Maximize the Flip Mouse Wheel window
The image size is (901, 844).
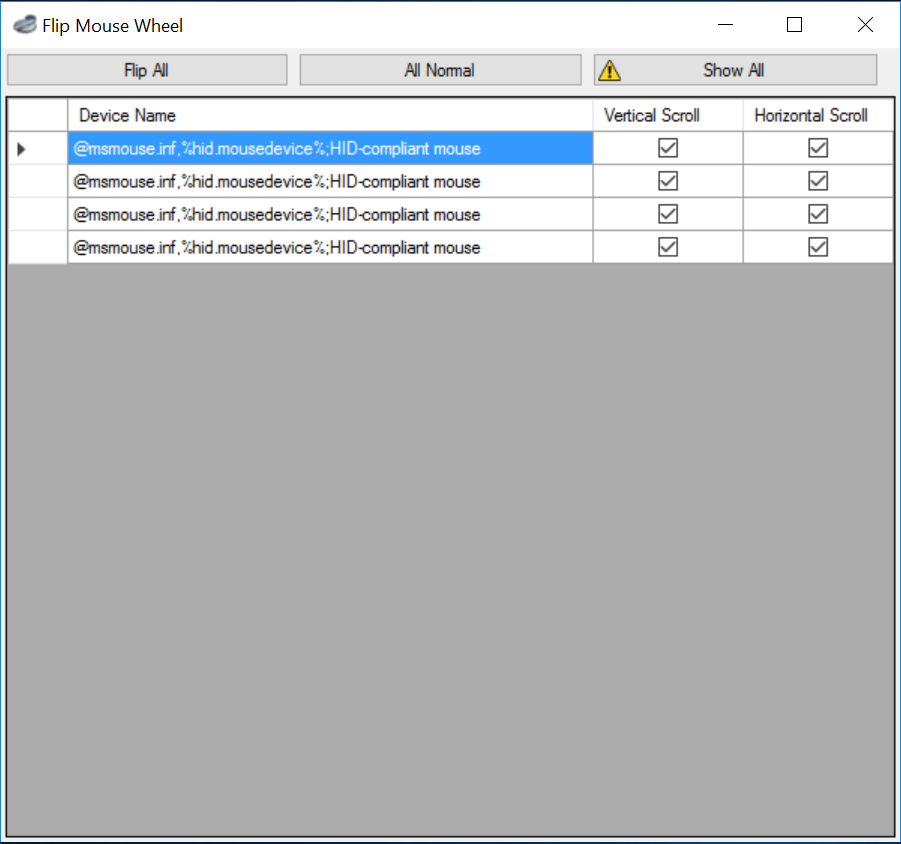[794, 25]
